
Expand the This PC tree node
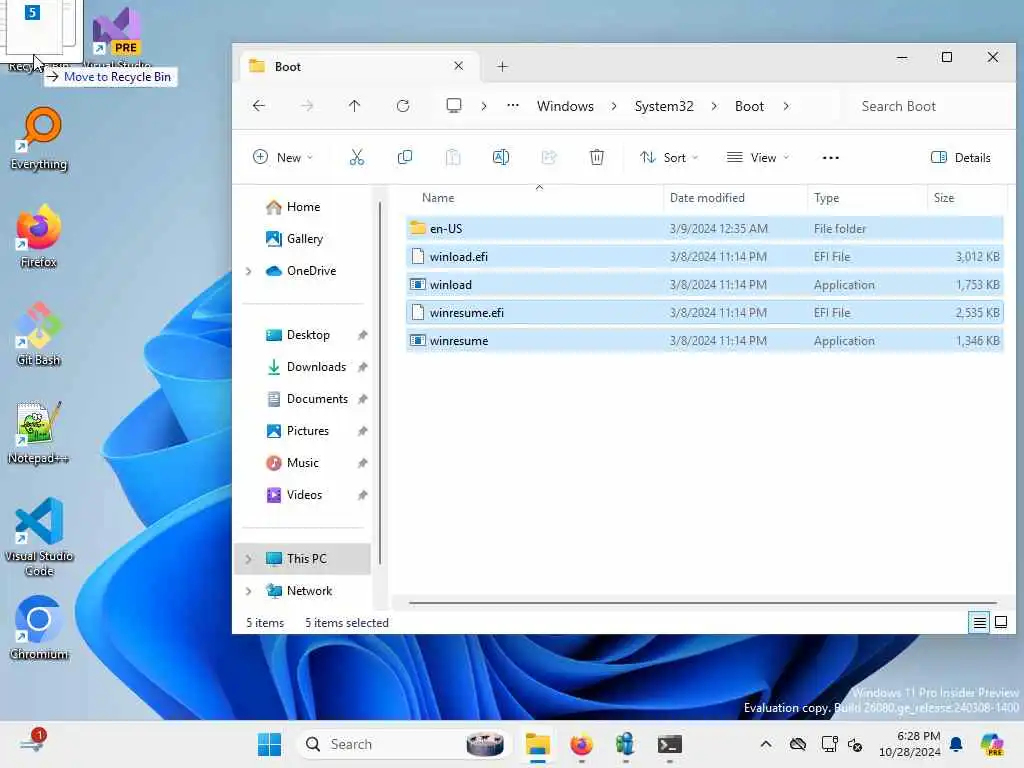pyautogui.click(x=249, y=559)
